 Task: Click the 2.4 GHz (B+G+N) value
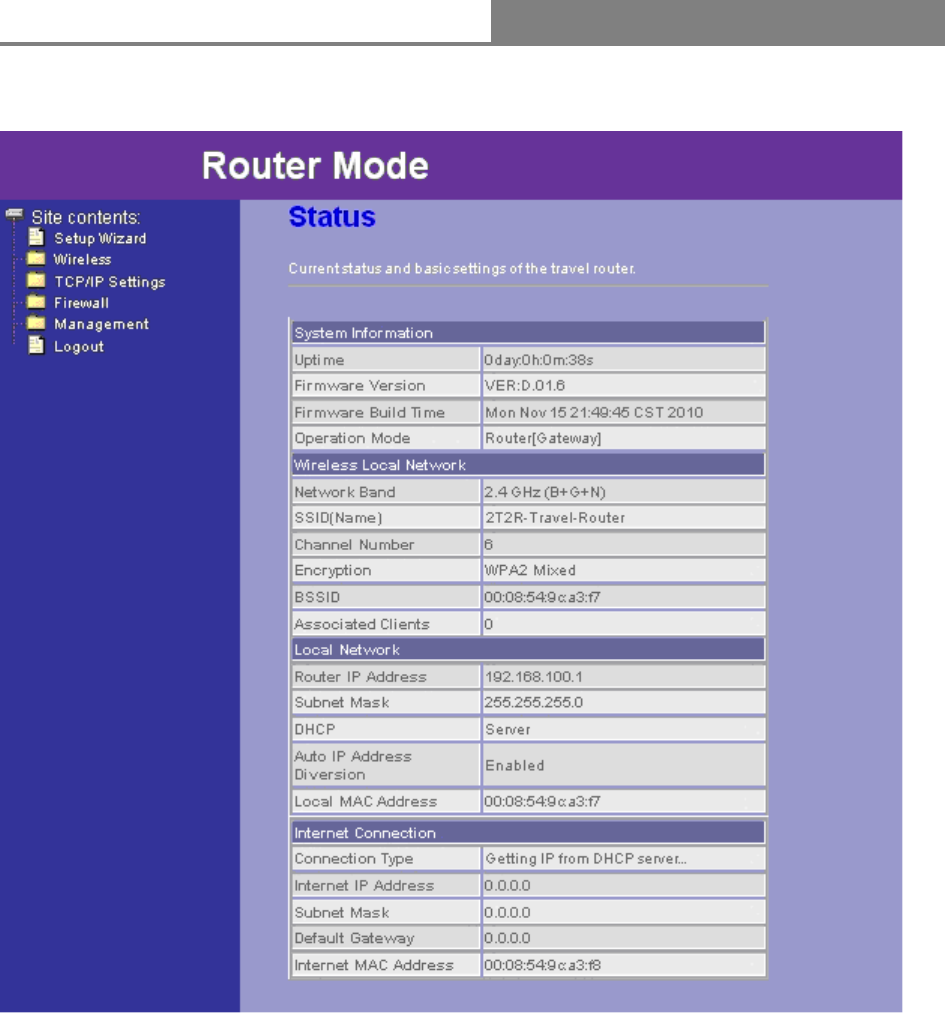click(x=545, y=492)
